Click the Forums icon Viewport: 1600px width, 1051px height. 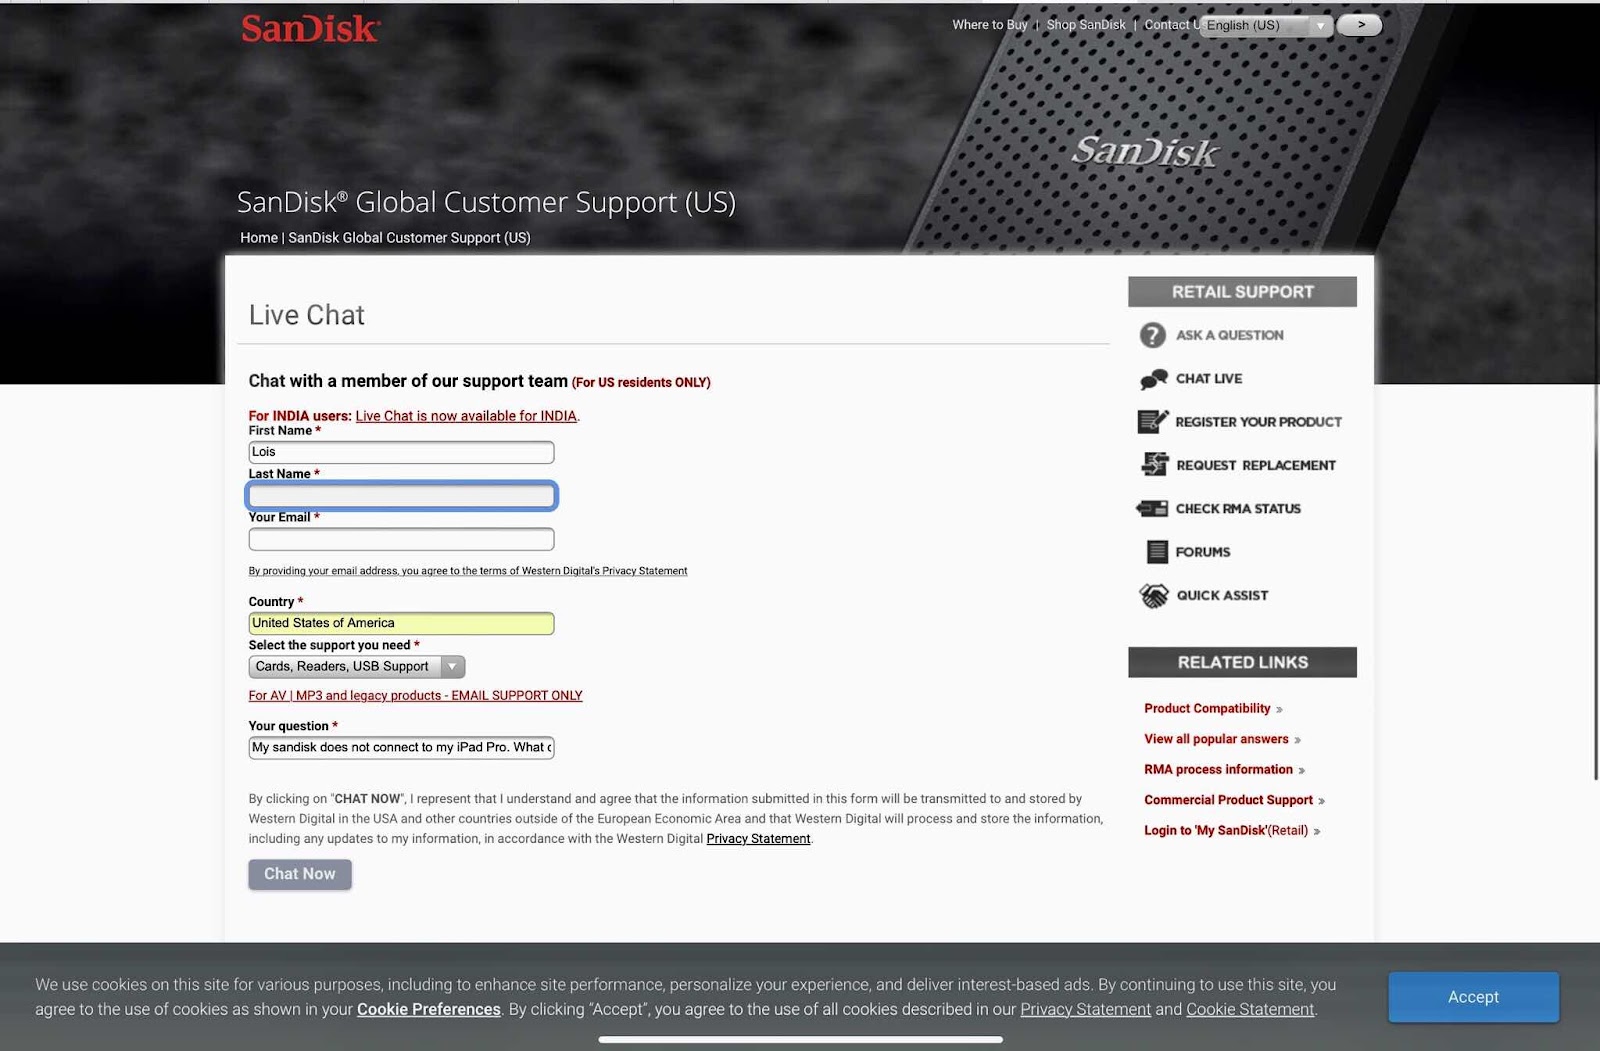(x=1157, y=552)
